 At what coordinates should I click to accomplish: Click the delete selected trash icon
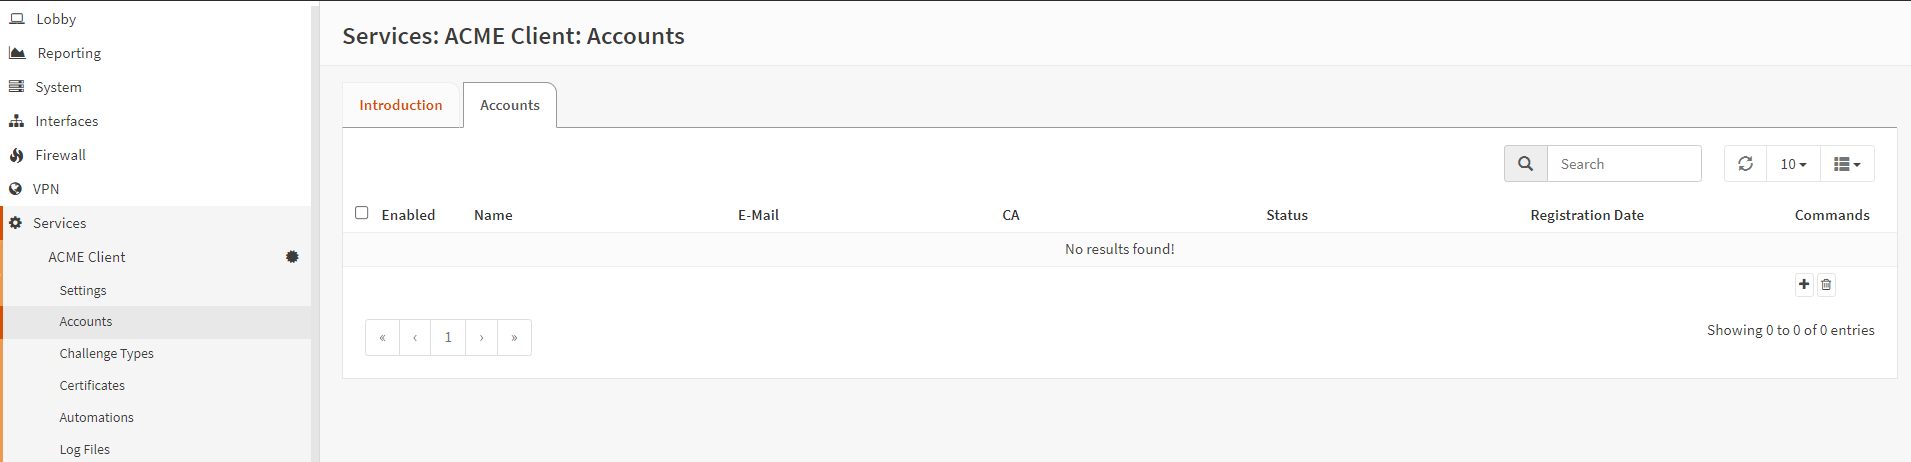[1826, 285]
